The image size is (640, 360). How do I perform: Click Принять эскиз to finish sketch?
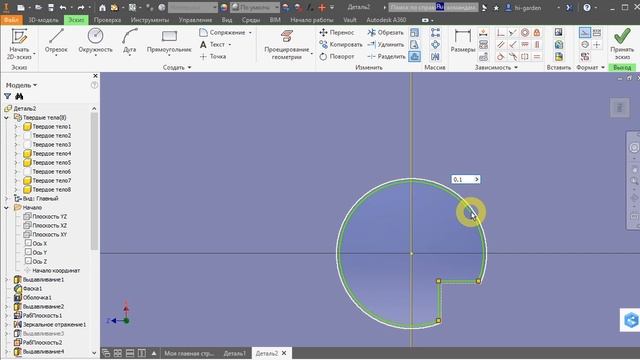click(x=622, y=44)
